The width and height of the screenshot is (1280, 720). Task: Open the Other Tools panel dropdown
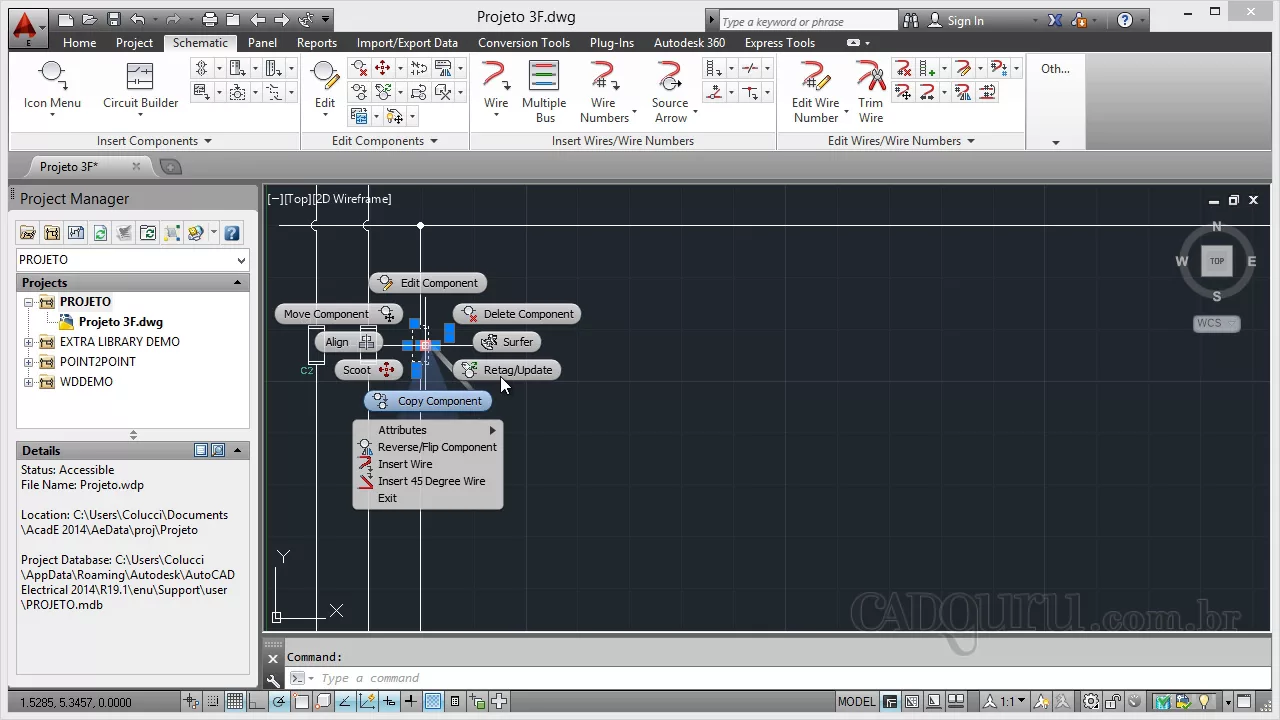pyautogui.click(x=1055, y=142)
